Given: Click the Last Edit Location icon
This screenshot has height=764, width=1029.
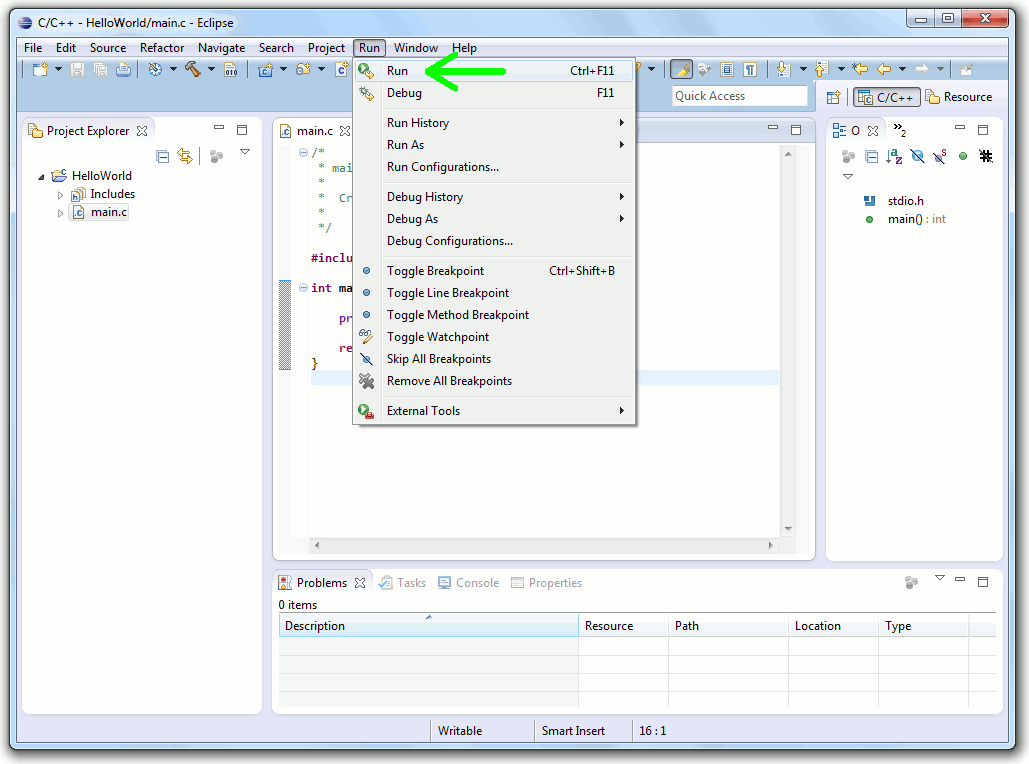Looking at the screenshot, I should click(860, 69).
